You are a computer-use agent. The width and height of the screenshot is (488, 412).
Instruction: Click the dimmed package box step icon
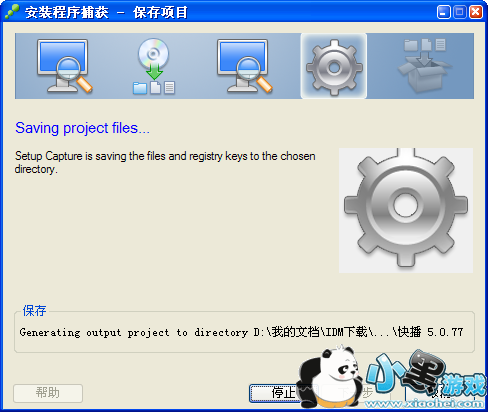(425, 66)
